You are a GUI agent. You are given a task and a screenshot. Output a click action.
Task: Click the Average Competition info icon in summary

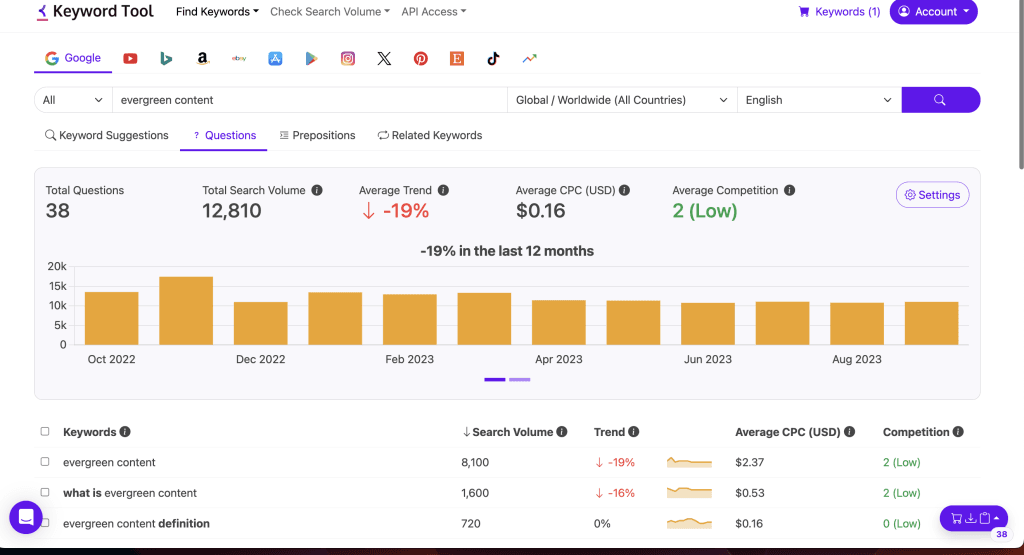789,190
